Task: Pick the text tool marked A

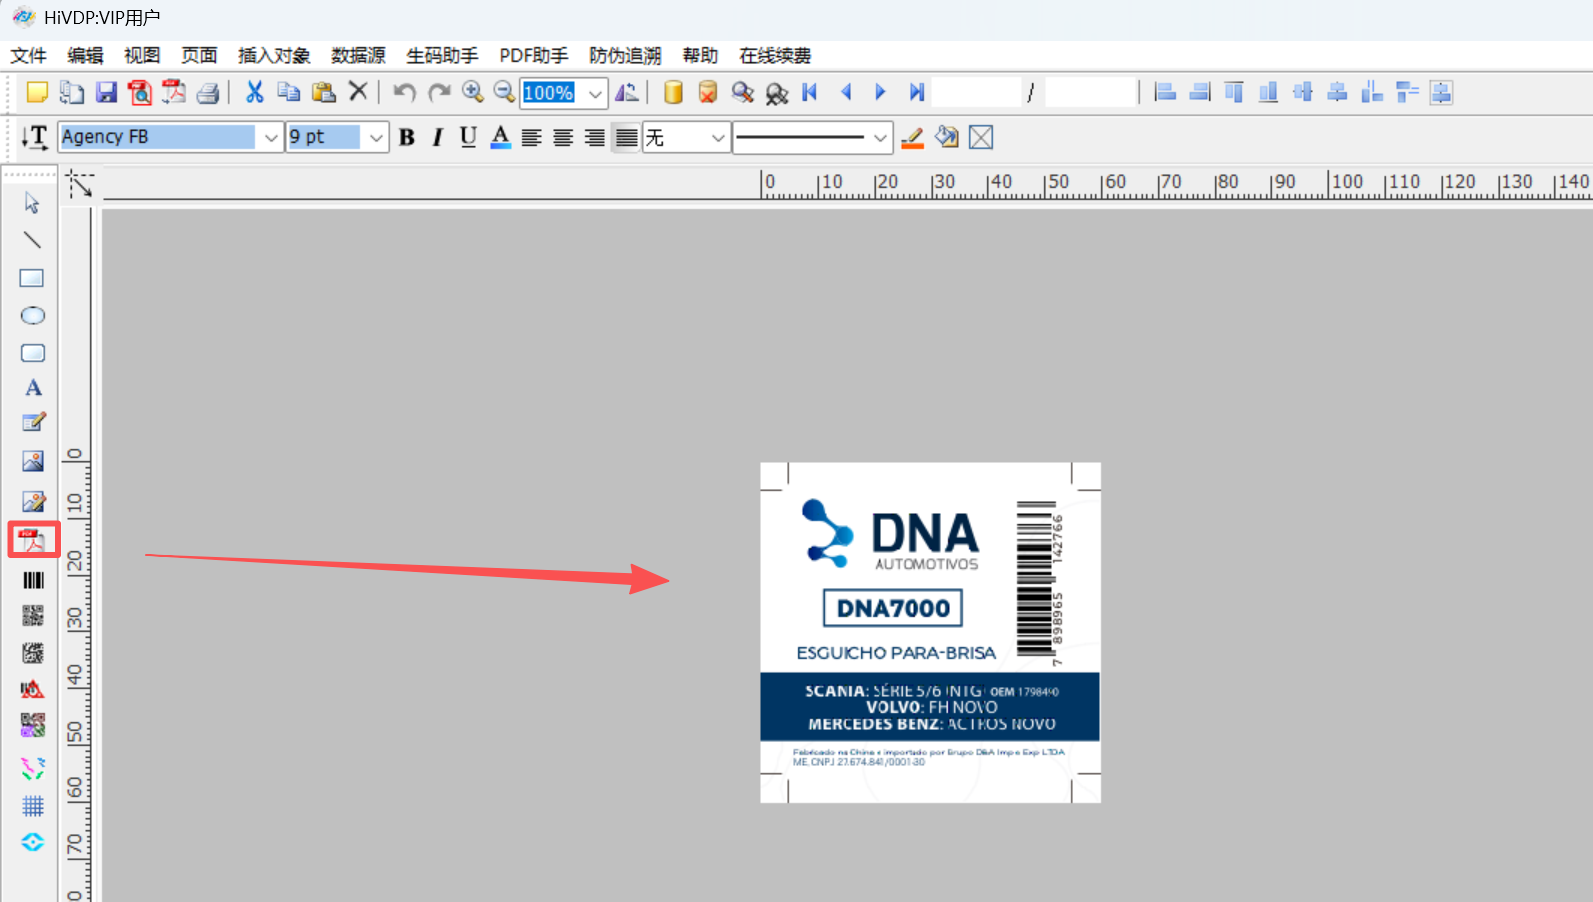Action: pyautogui.click(x=33, y=388)
